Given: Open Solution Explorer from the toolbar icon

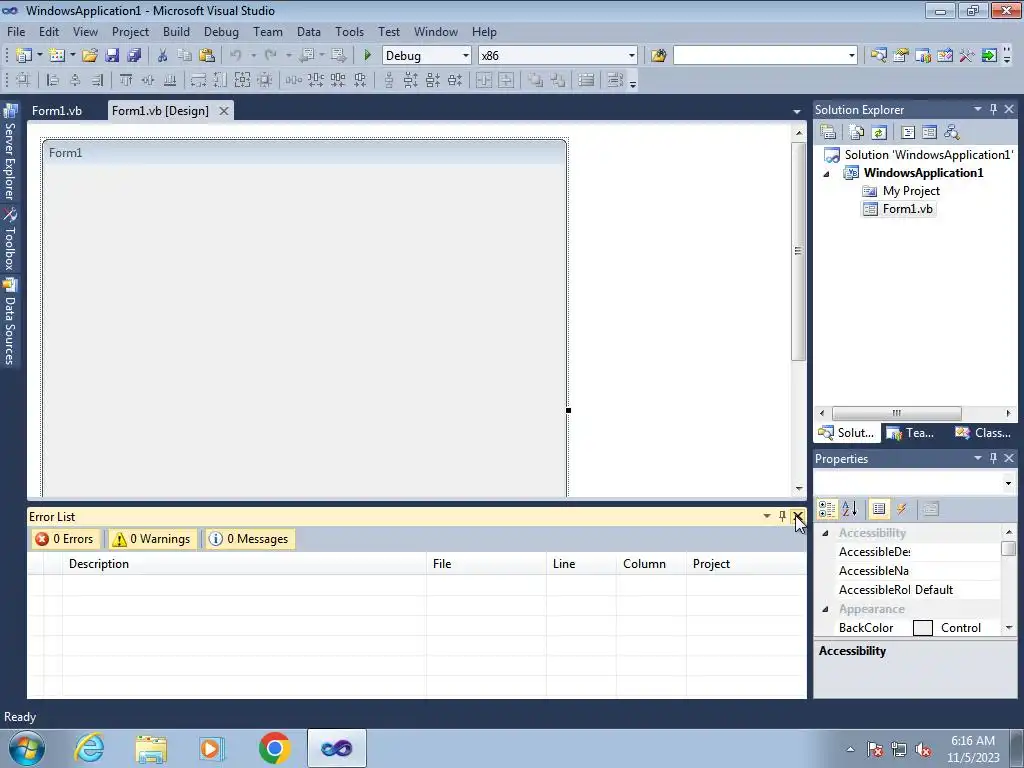Looking at the screenshot, I should pyautogui.click(x=878, y=56).
